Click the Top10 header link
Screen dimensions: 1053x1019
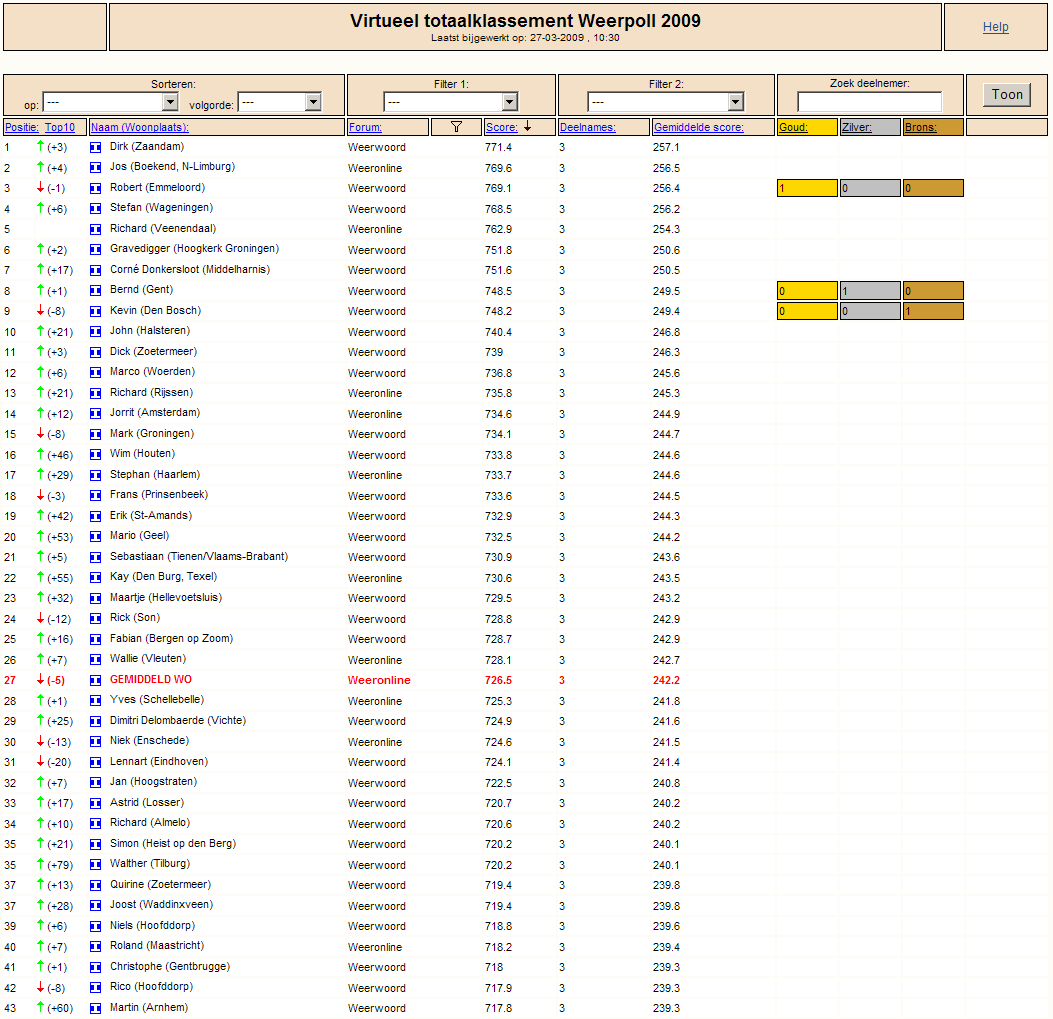[60, 127]
